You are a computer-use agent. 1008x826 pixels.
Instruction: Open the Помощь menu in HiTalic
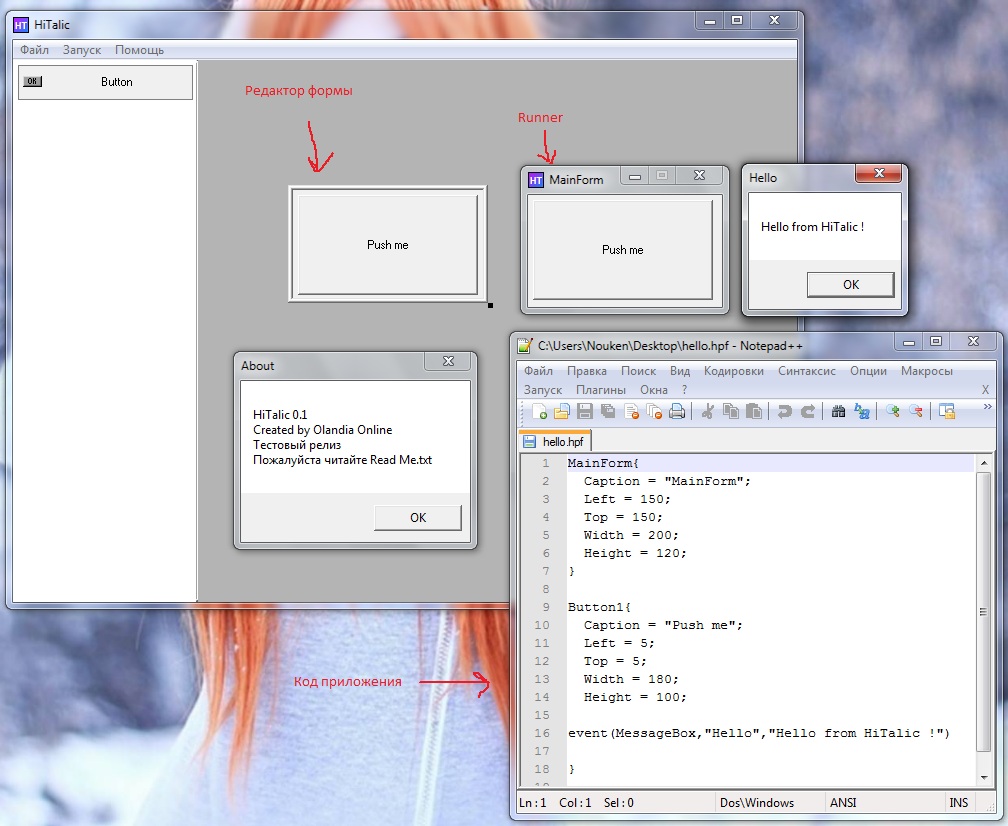(139, 50)
